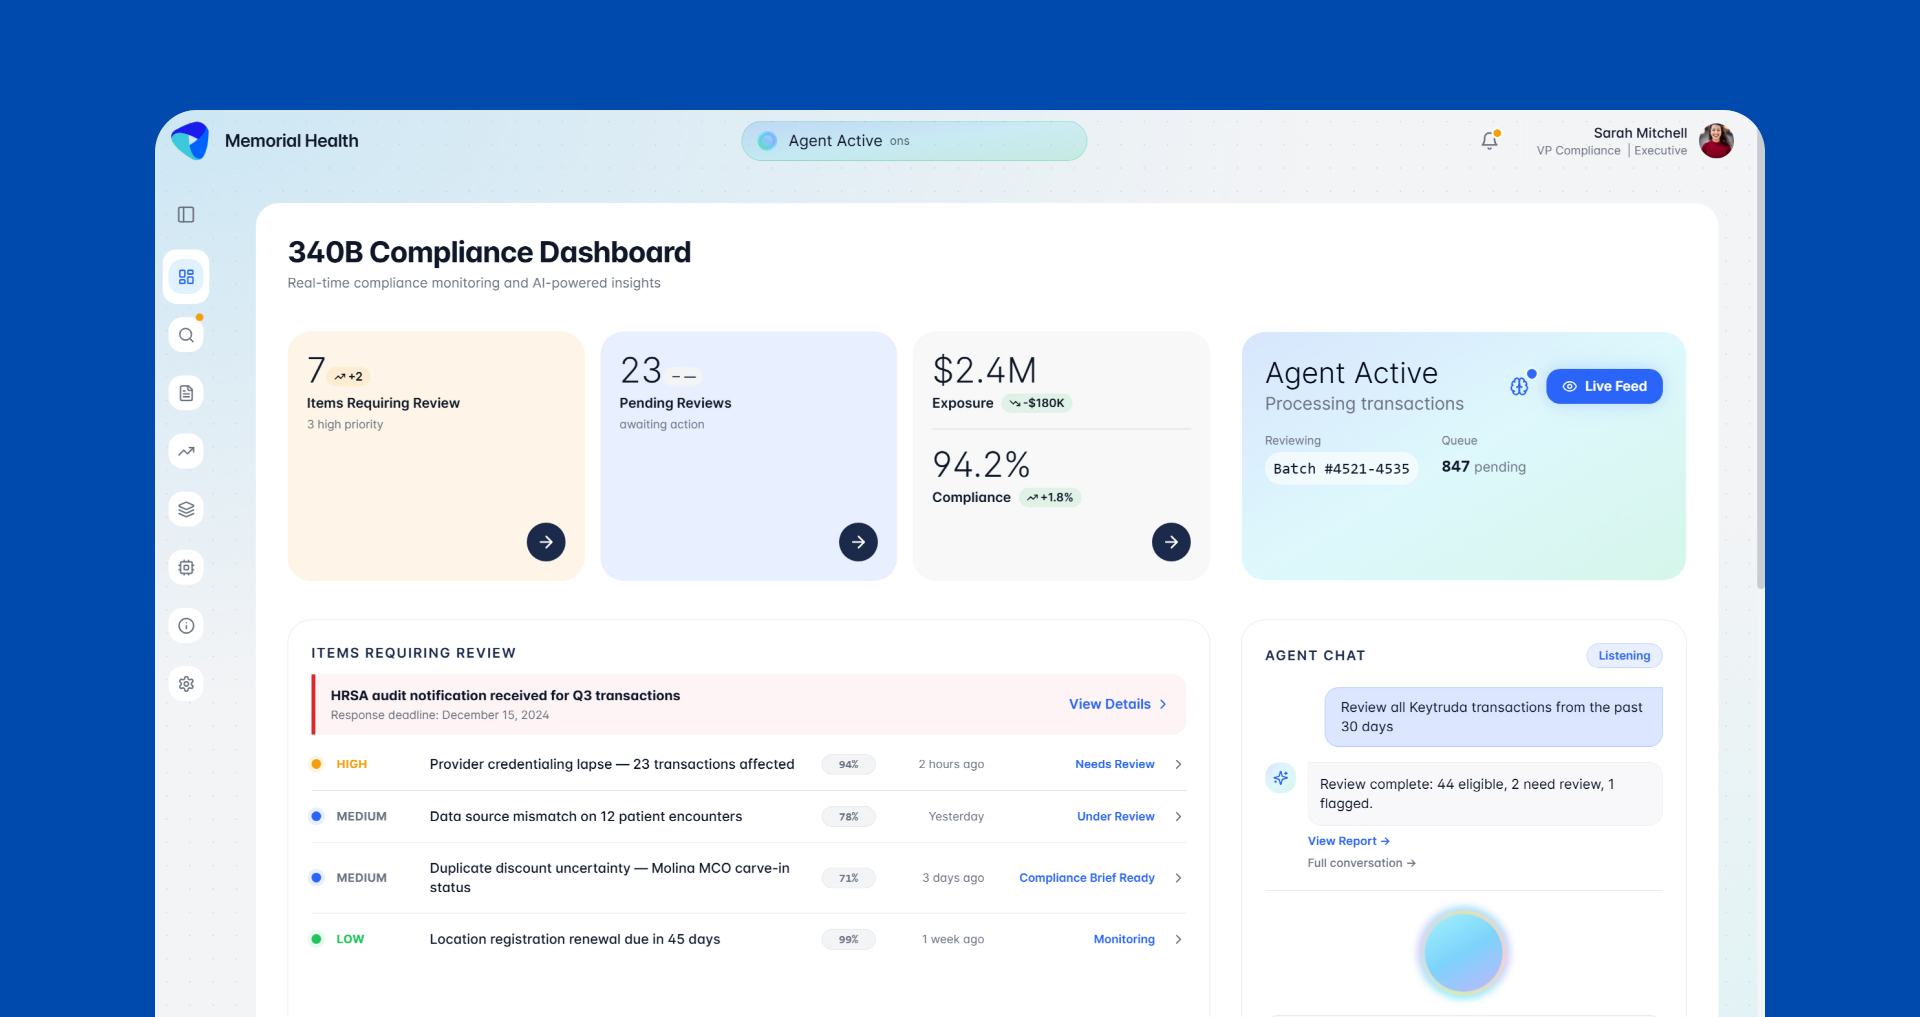Expand chevron on Duplicate discount uncertainty row
Screen dimensions: 1920x1017
click(x=1179, y=878)
